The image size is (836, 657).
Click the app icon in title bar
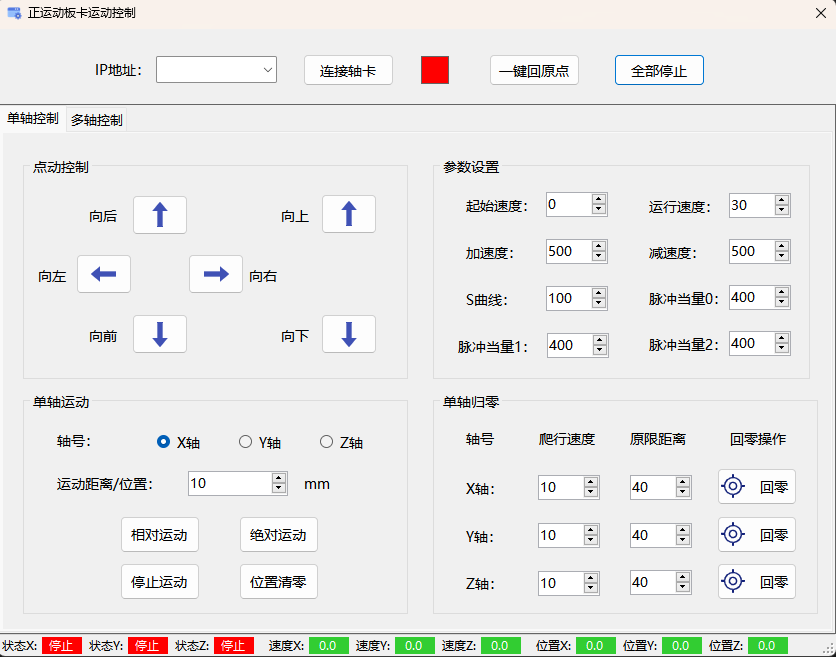[x=14, y=13]
